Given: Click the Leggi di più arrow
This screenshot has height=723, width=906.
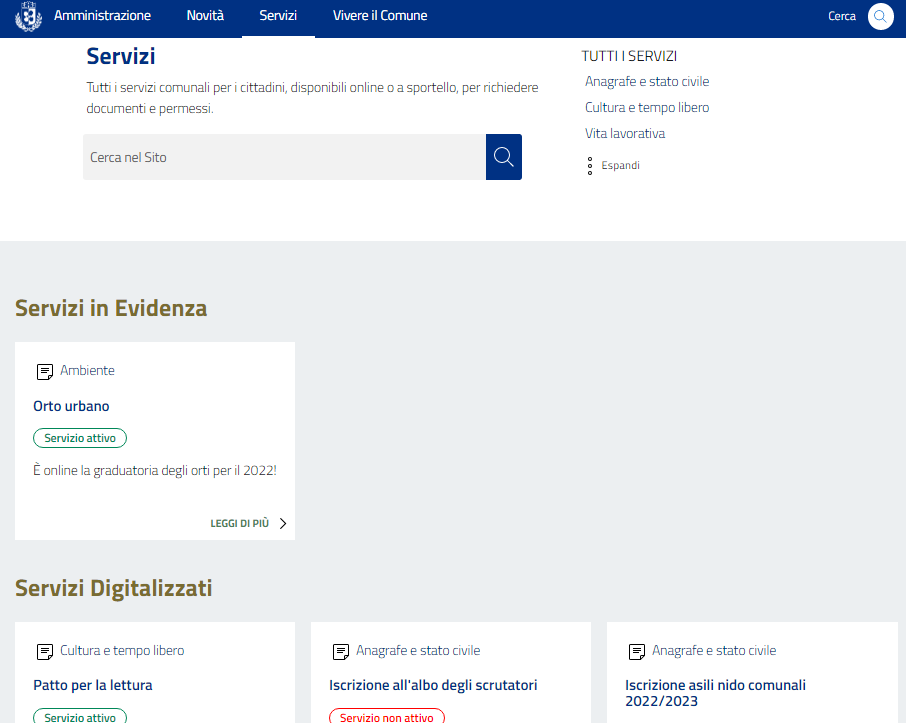Looking at the screenshot, I should pyautogui.click(x=283, y=523).
